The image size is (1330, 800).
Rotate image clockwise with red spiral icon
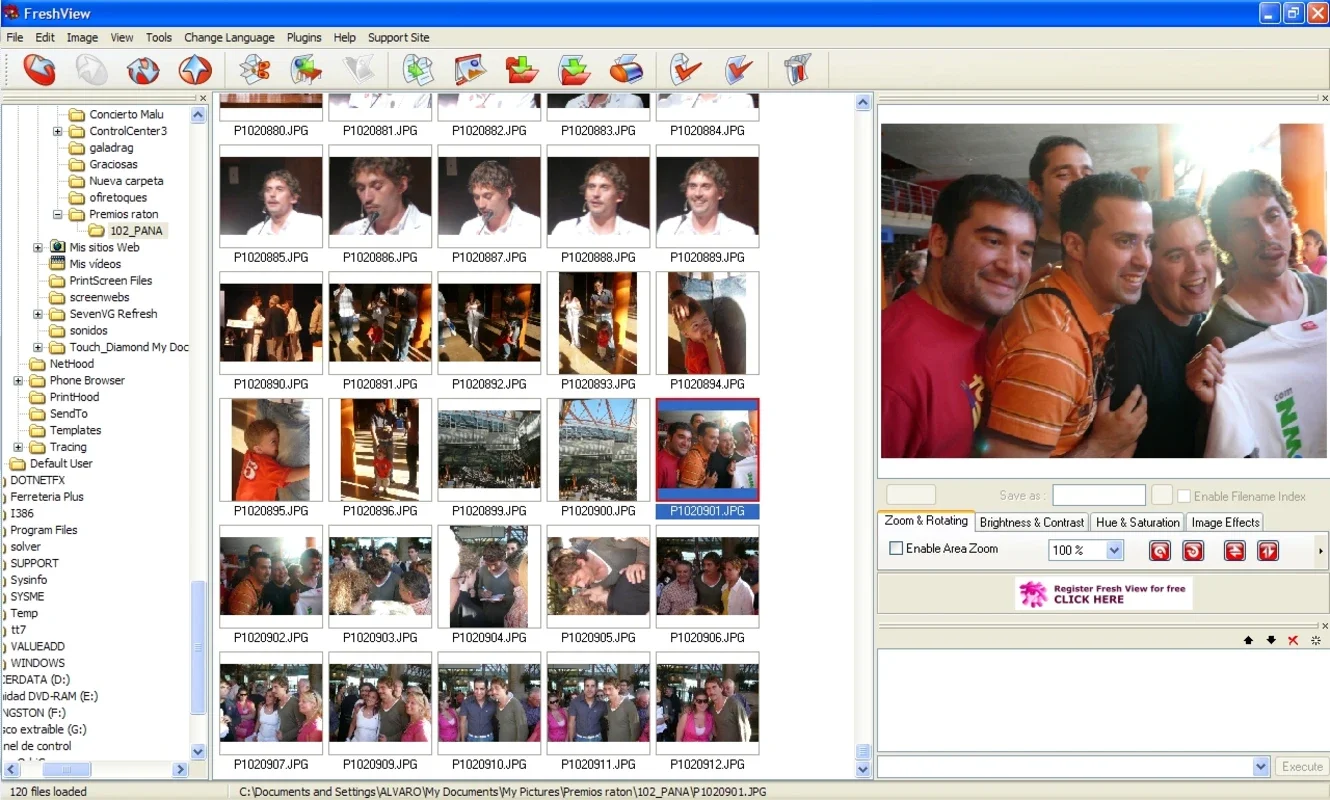click(1193, 551)
